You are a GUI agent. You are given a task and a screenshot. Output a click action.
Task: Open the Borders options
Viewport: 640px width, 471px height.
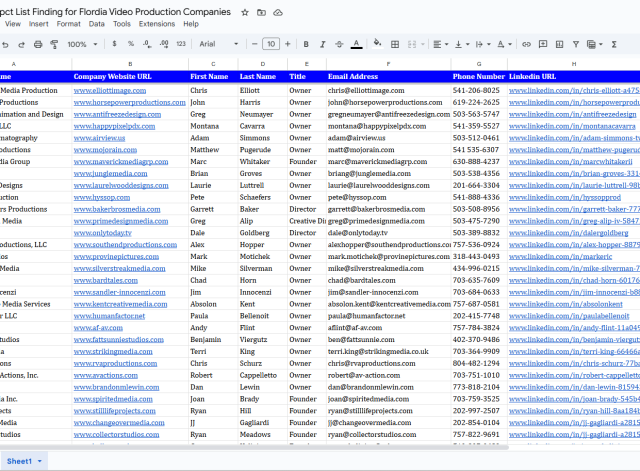pyautogui.click(x=395, y=44)
